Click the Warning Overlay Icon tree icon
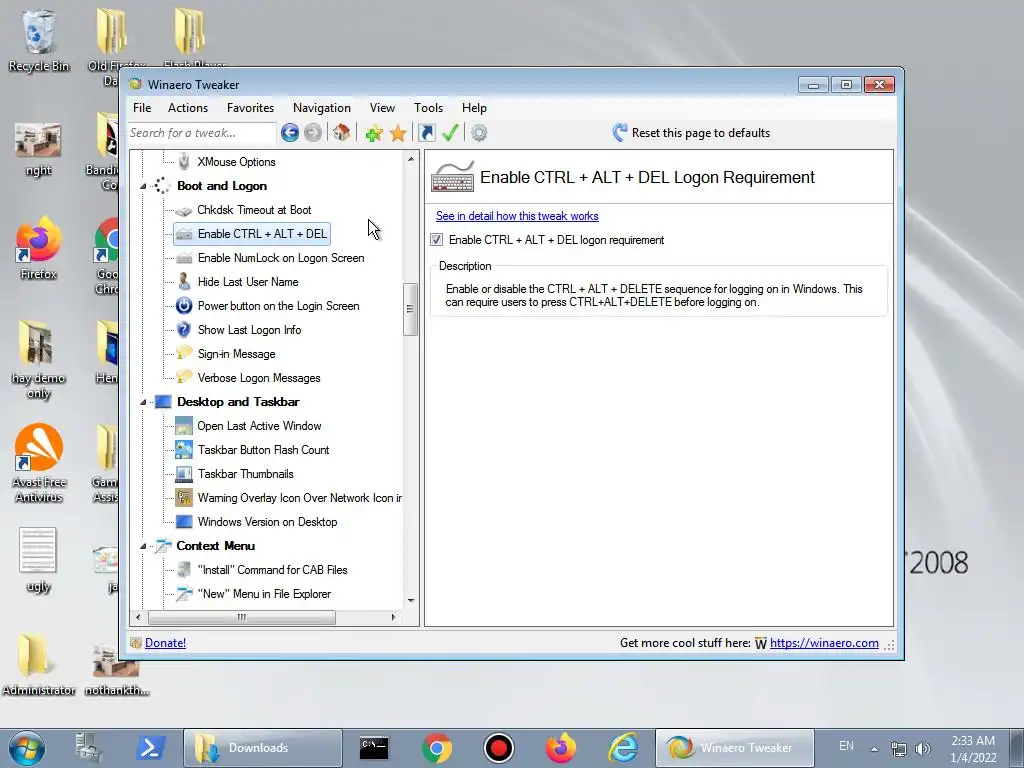Viewport: 1024px width, 768px height. 184,498
